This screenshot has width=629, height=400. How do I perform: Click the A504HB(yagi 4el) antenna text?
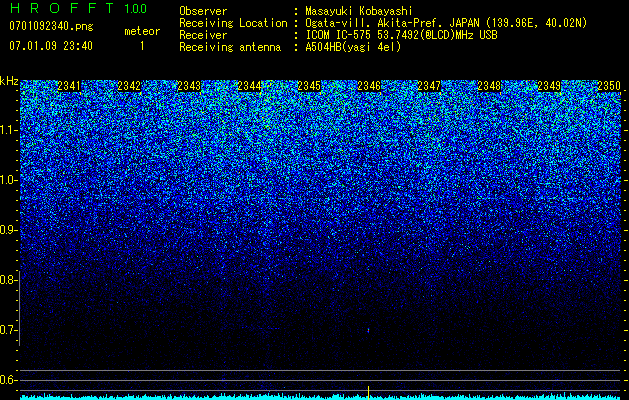click(x=353, y=47)
